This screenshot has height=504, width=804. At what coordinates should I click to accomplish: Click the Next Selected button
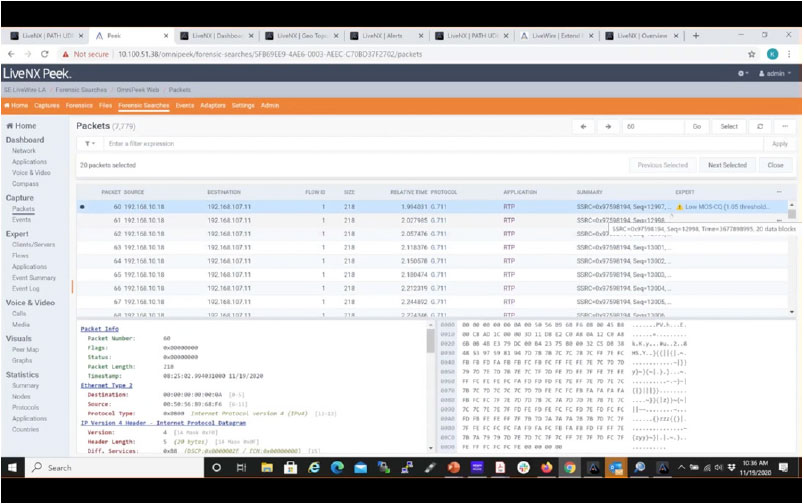(x=727, y=165)
